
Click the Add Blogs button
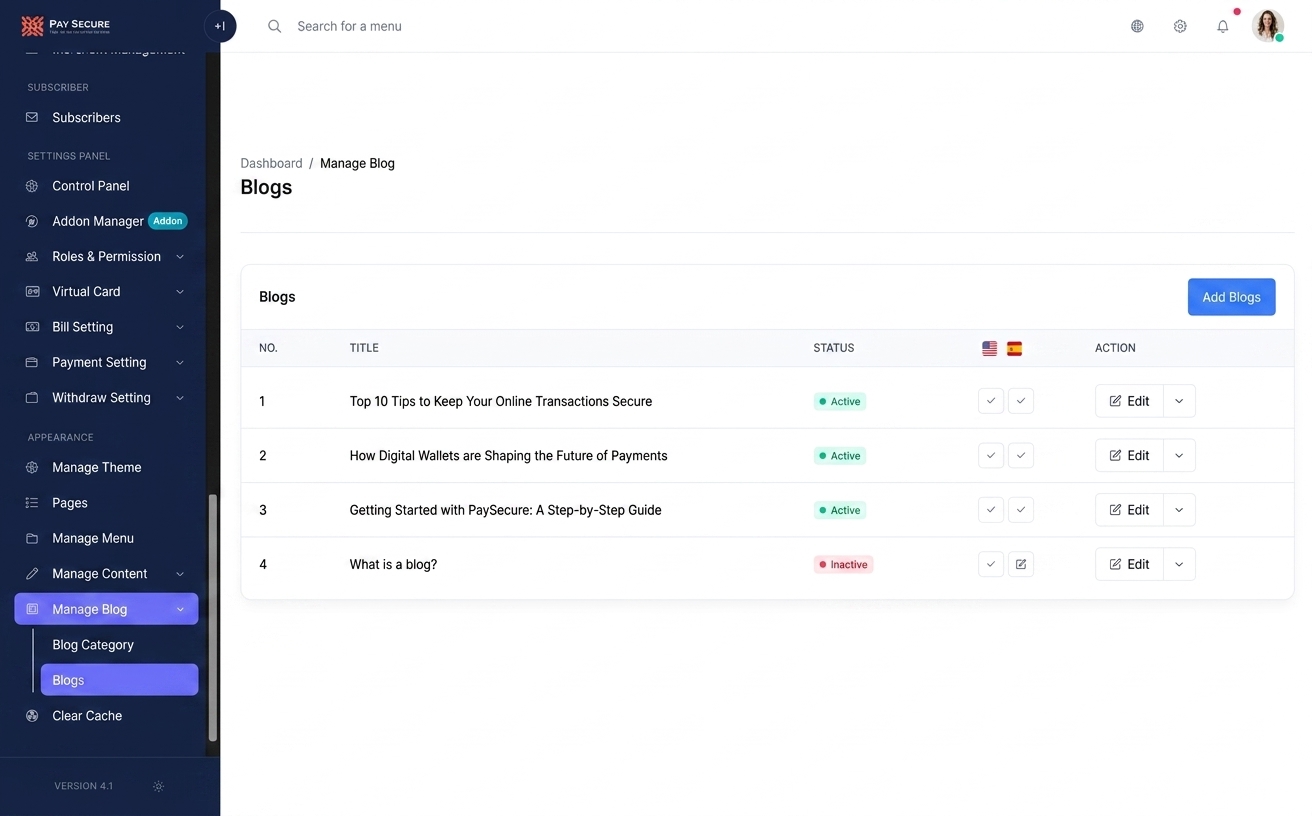1231,297
